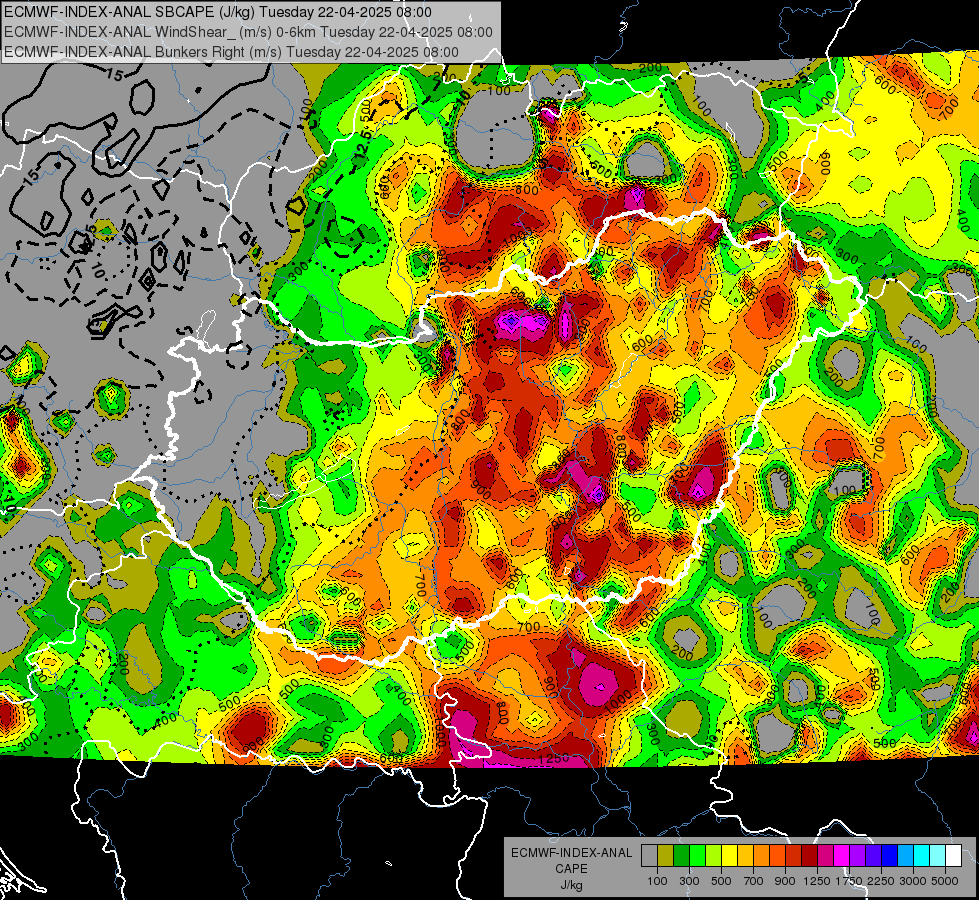The image size is (979, 900).
Task: Click the legend title ECMWF-INDEX-ANAL
Action: coord(571,853)
